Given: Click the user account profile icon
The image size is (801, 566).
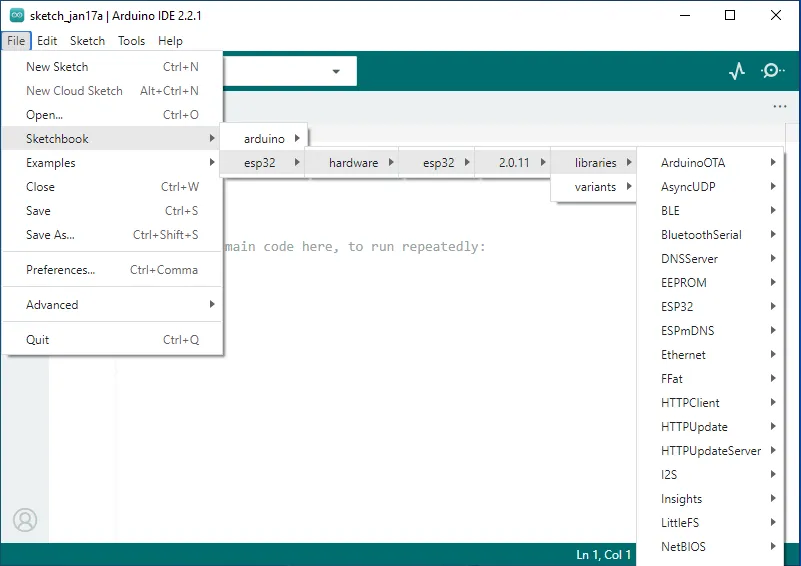Looking at the screenshot, I should click(25, 520).
